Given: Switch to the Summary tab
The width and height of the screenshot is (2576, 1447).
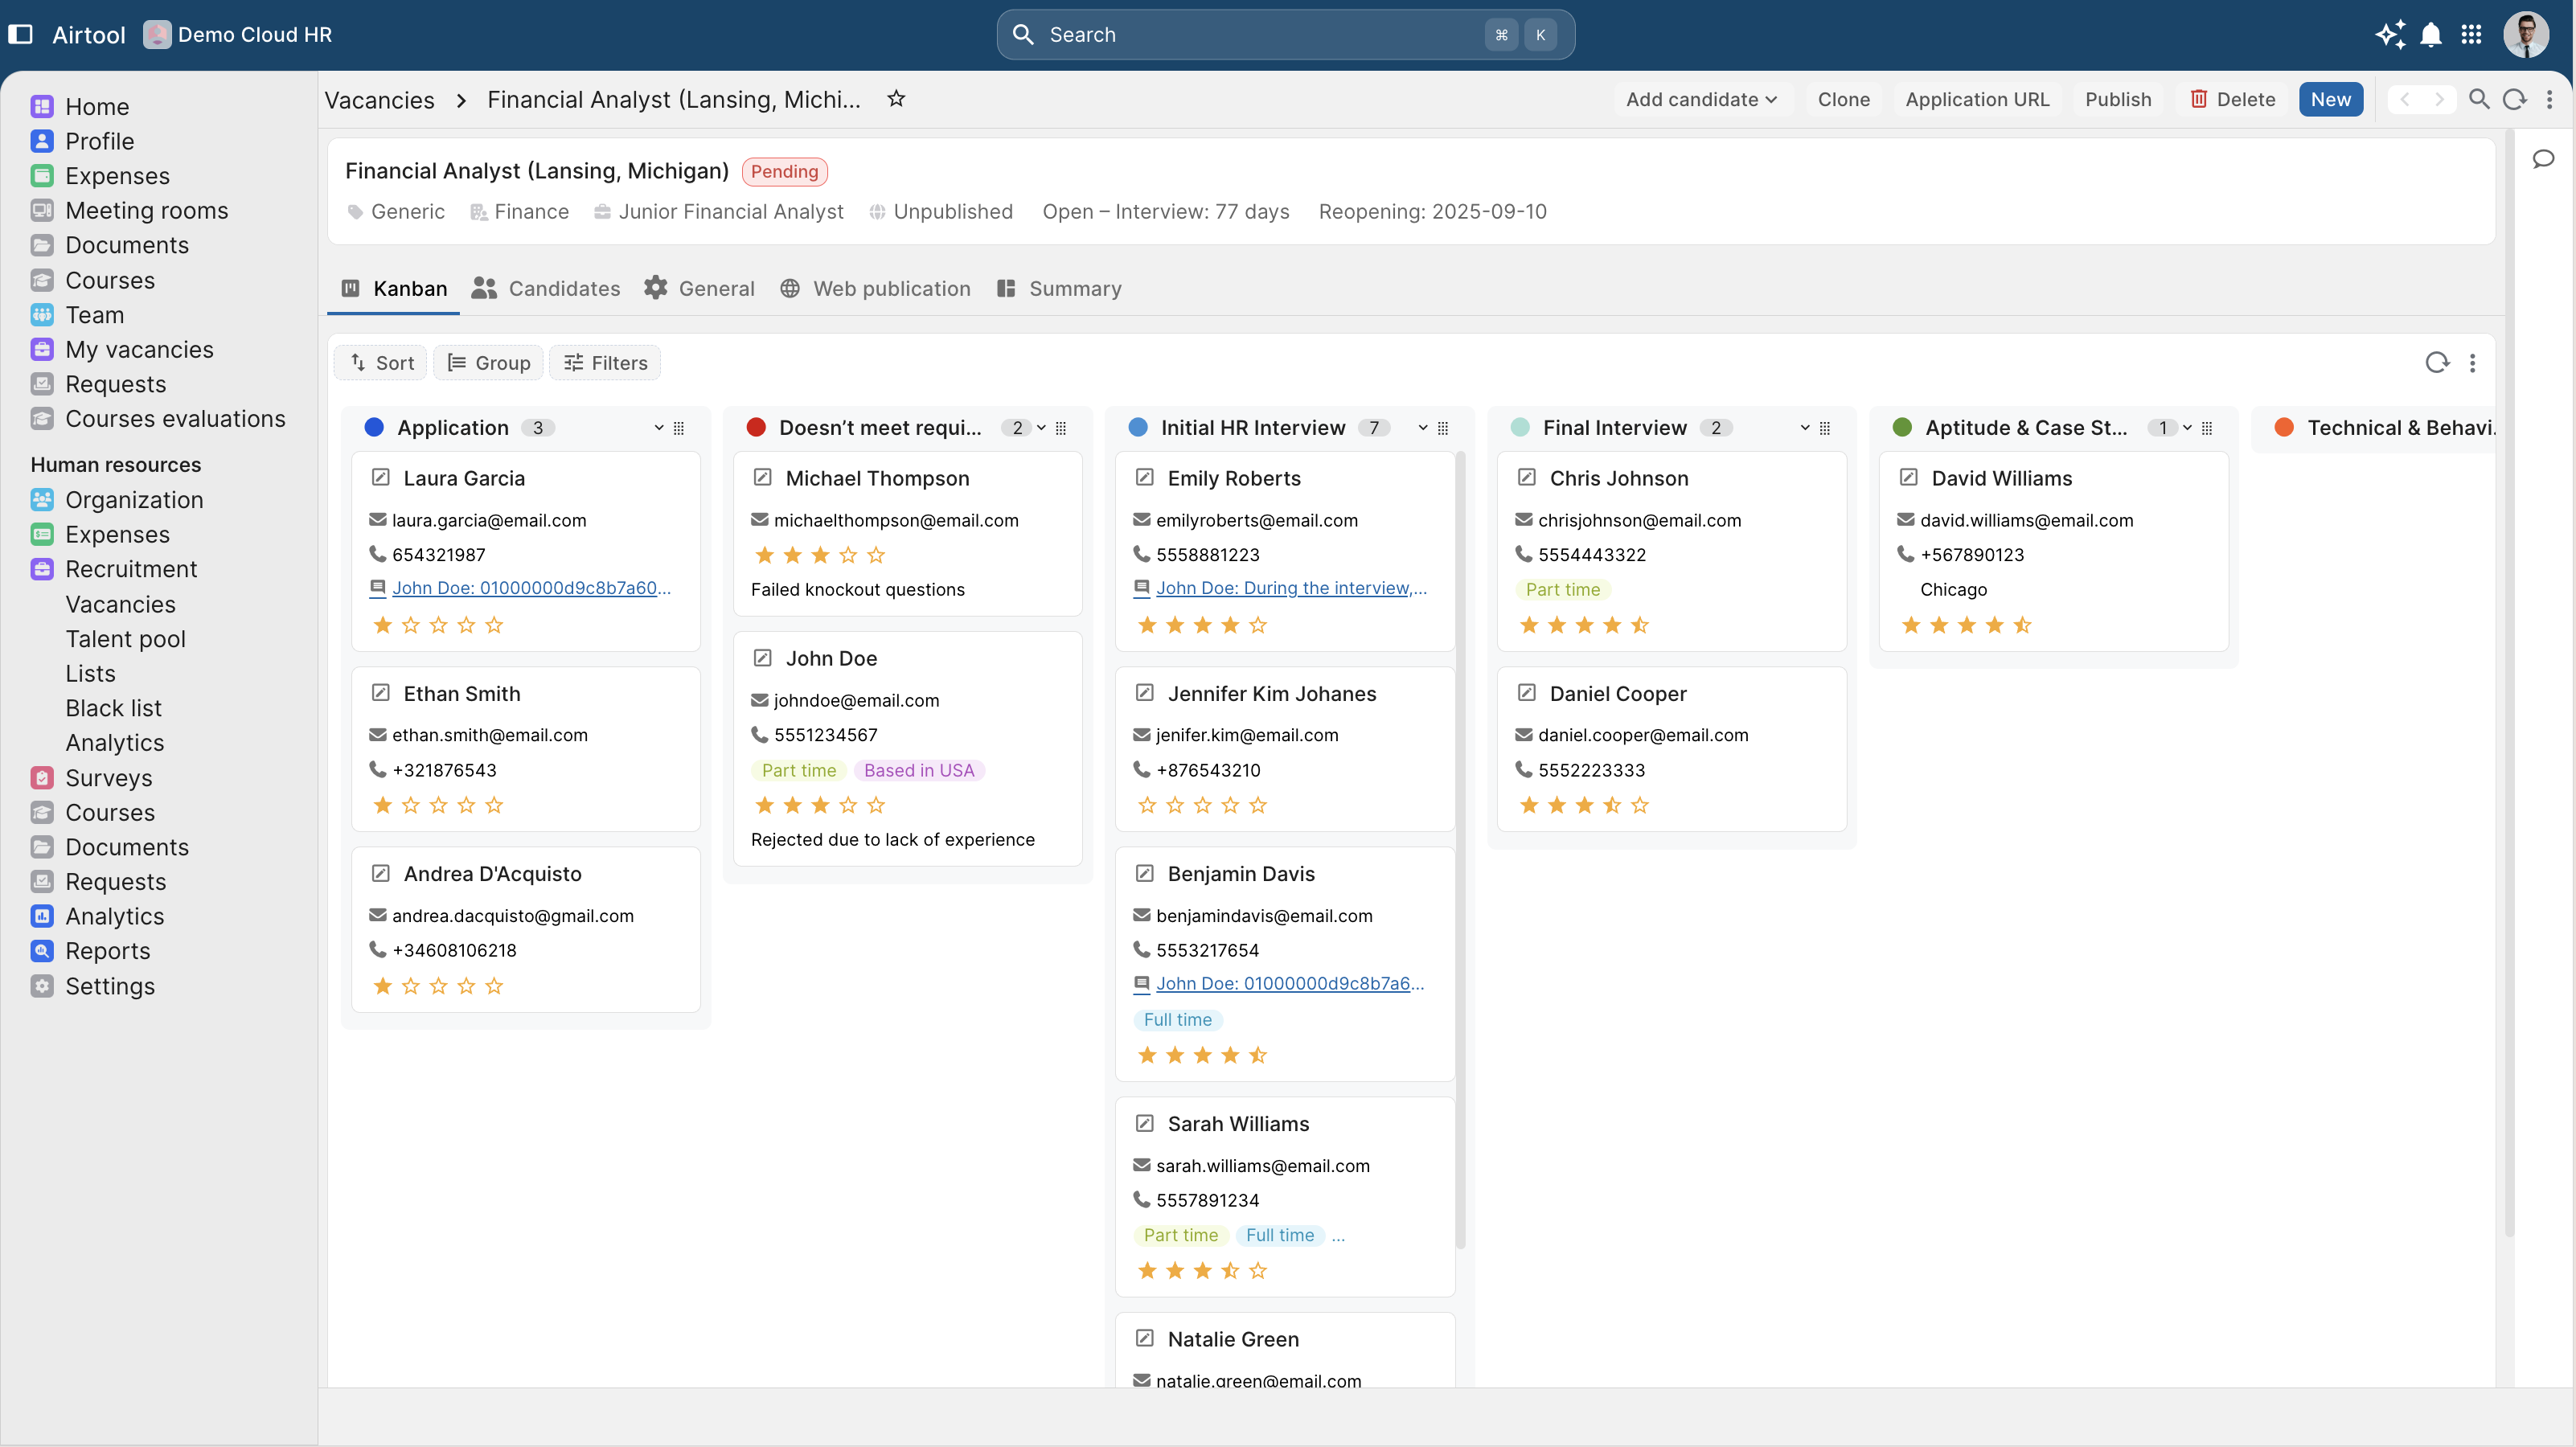Looking at the screenshot, I should coord(1059,289).
